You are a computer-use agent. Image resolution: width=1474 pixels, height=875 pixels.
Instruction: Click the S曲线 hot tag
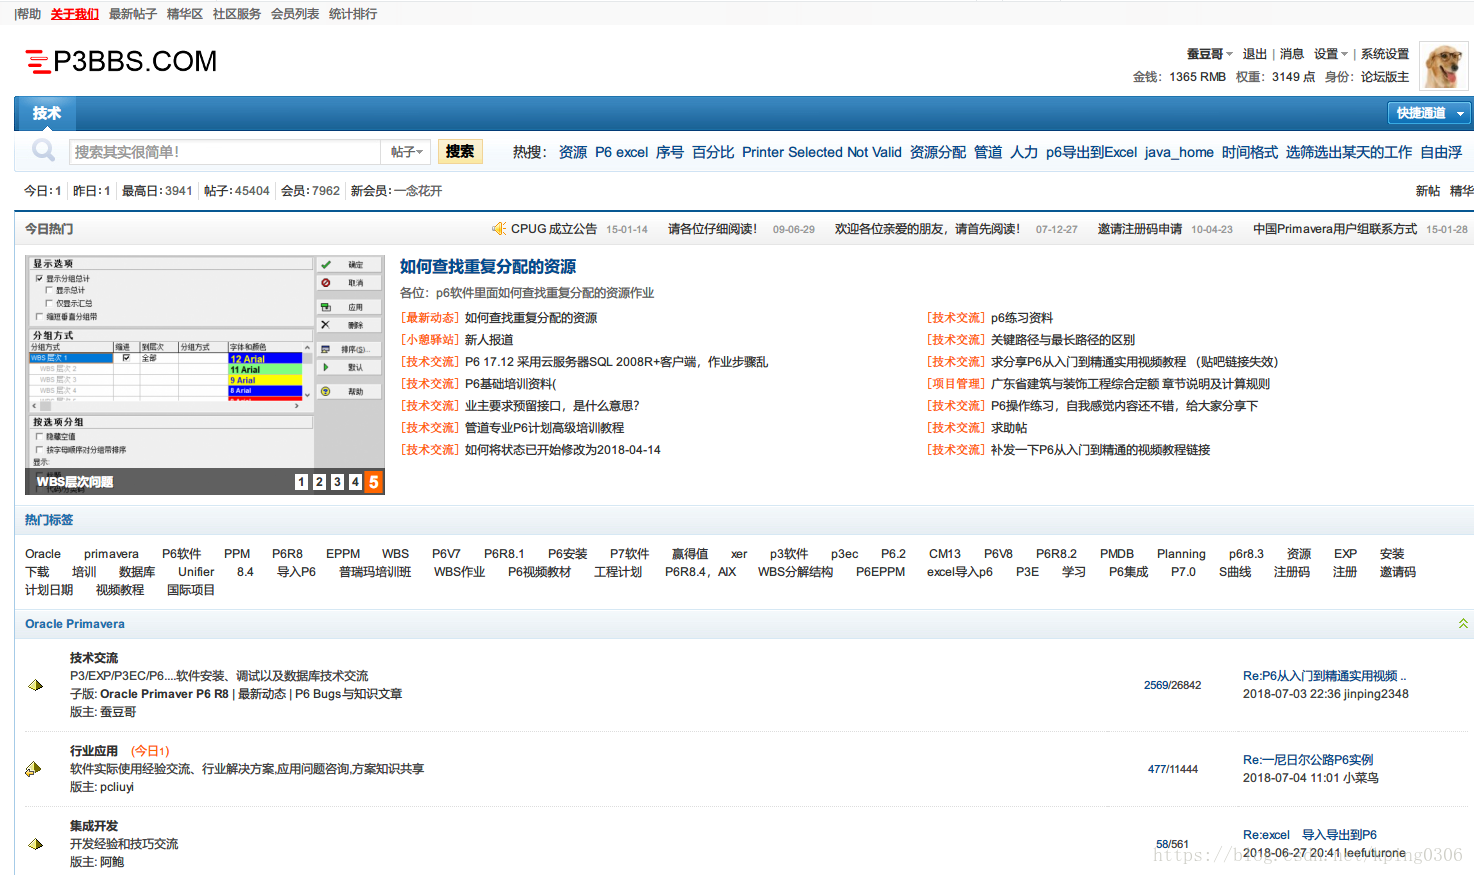[1235, 572]
